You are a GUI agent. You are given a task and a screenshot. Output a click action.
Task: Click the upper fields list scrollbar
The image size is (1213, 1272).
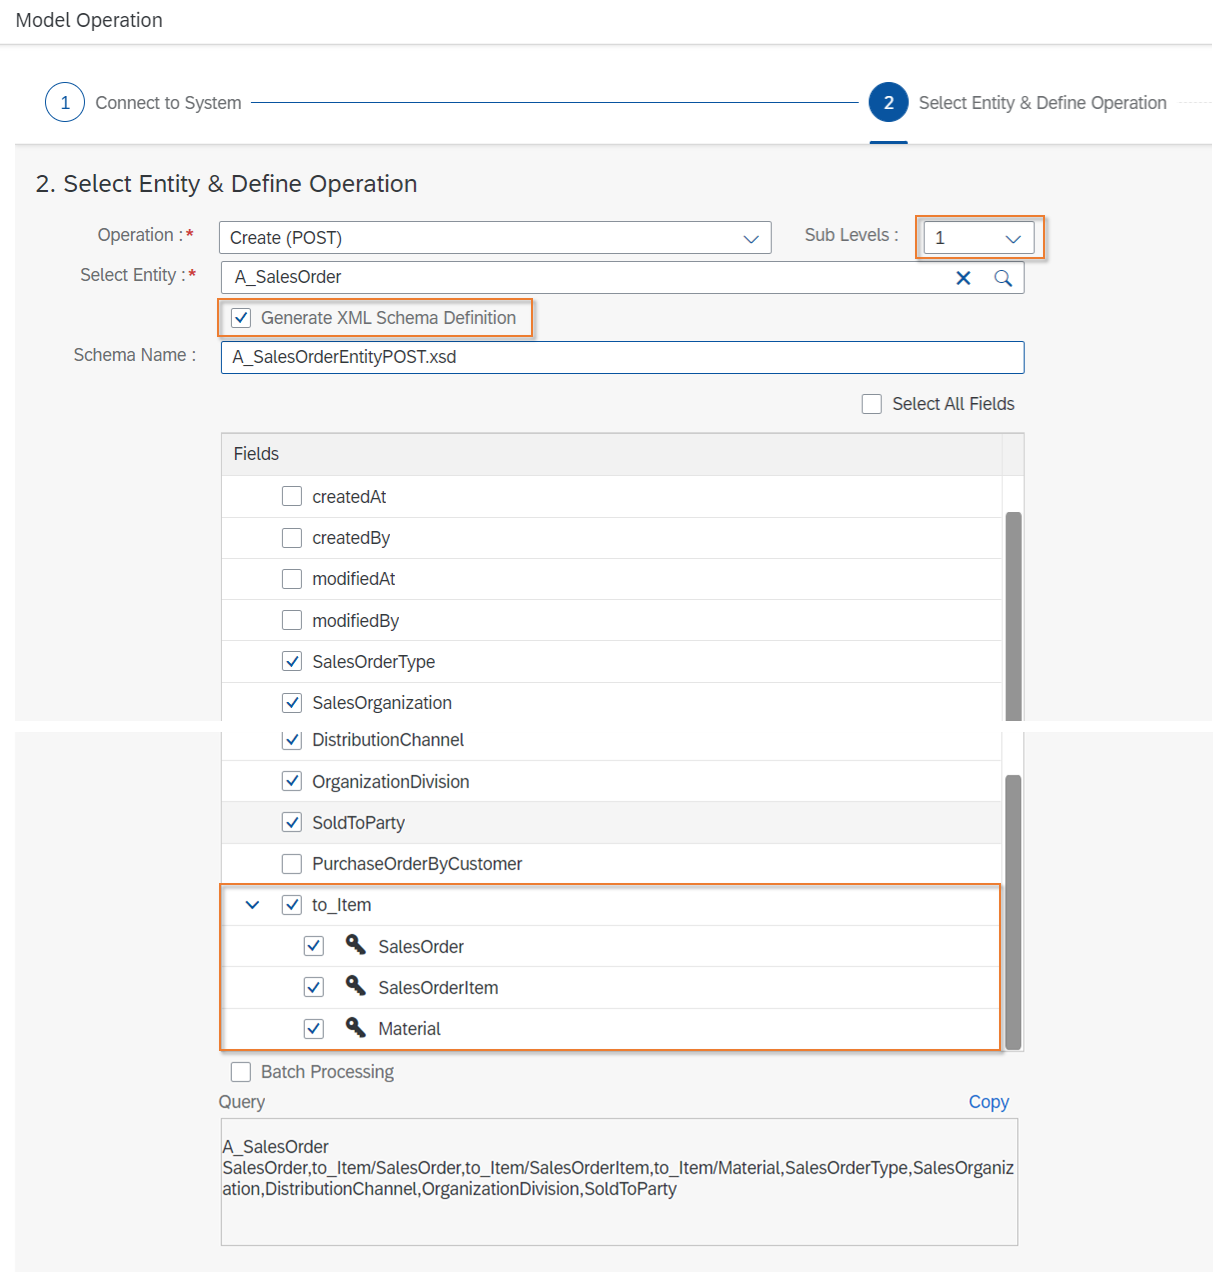(x=1013, y=616)
